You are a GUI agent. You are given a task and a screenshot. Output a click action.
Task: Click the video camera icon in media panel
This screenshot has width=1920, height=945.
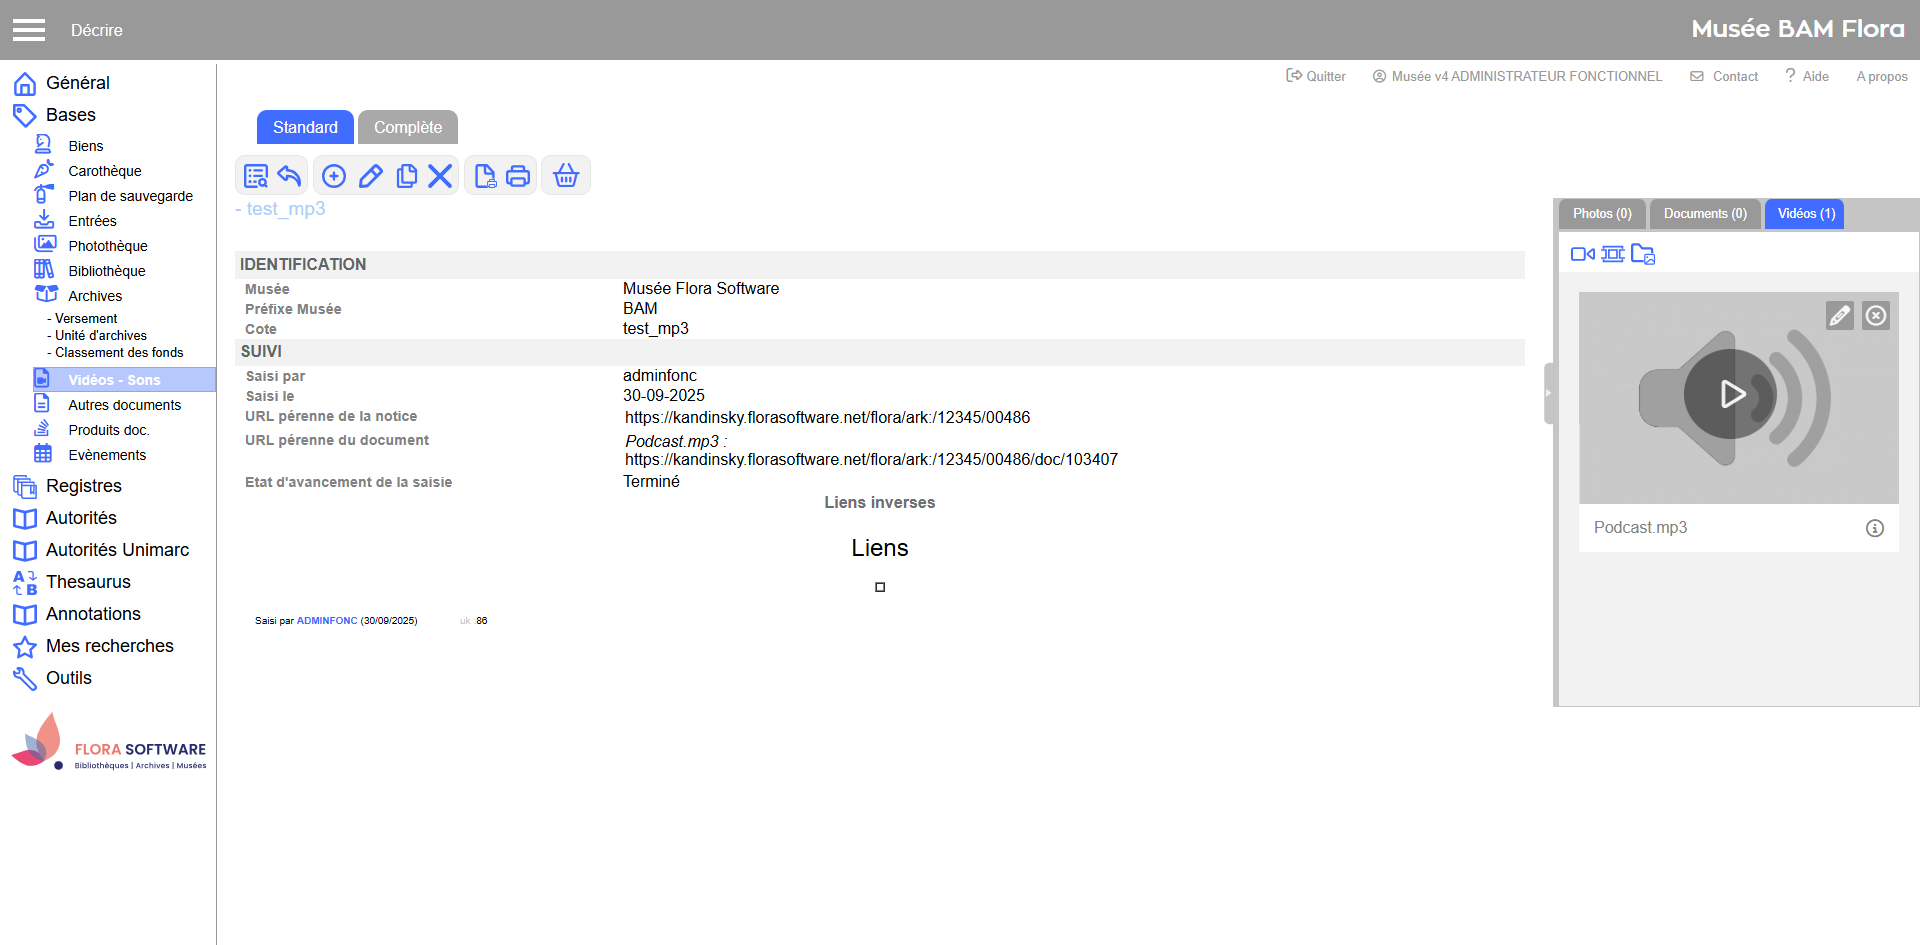coord(1582,254)
